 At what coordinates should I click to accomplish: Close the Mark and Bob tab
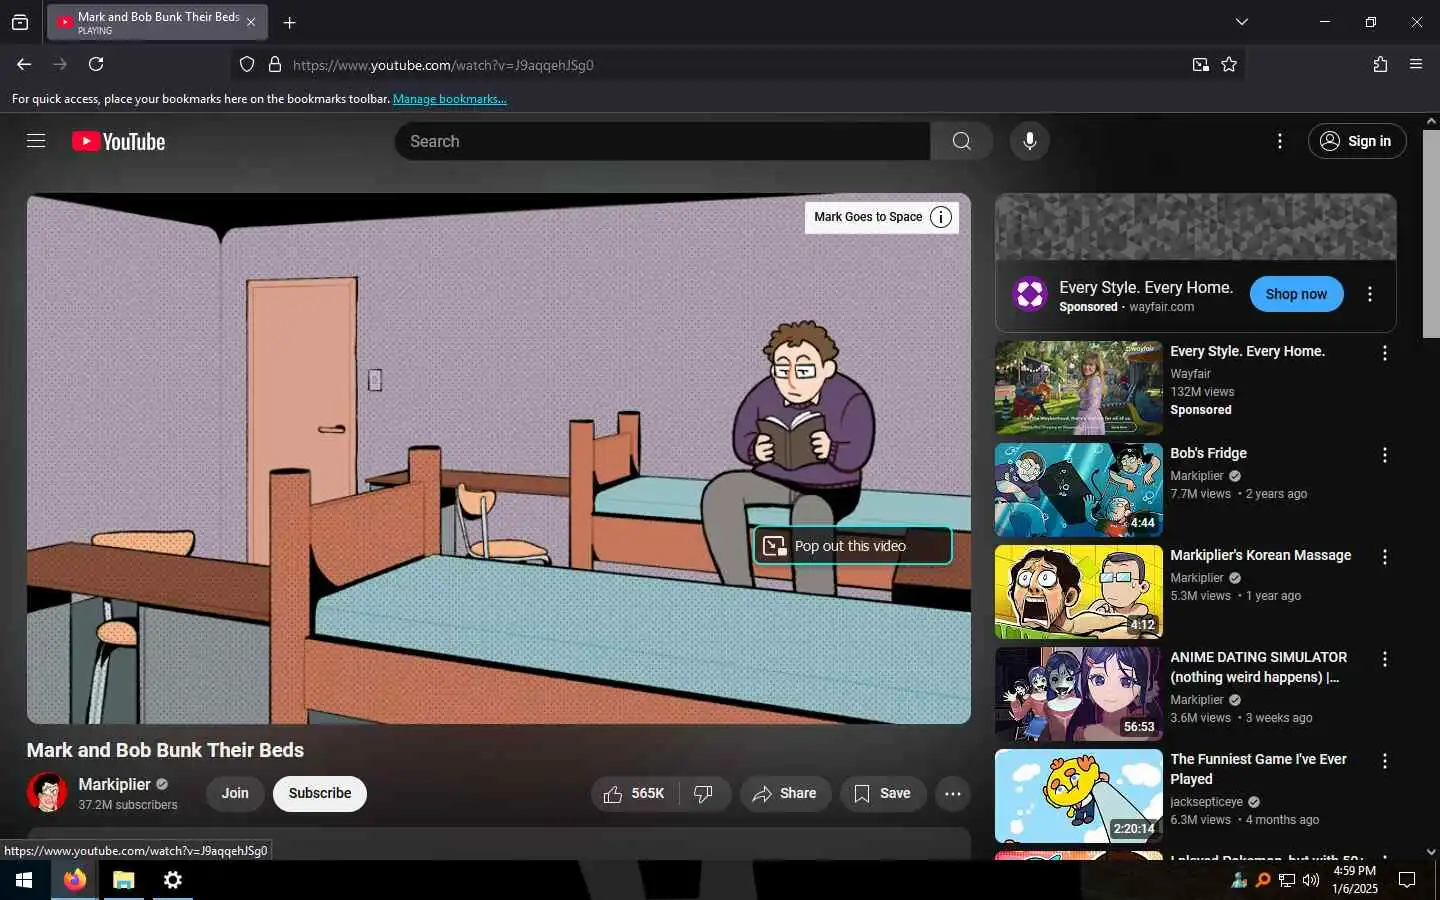pyautogui.click(x=251, y=22)
